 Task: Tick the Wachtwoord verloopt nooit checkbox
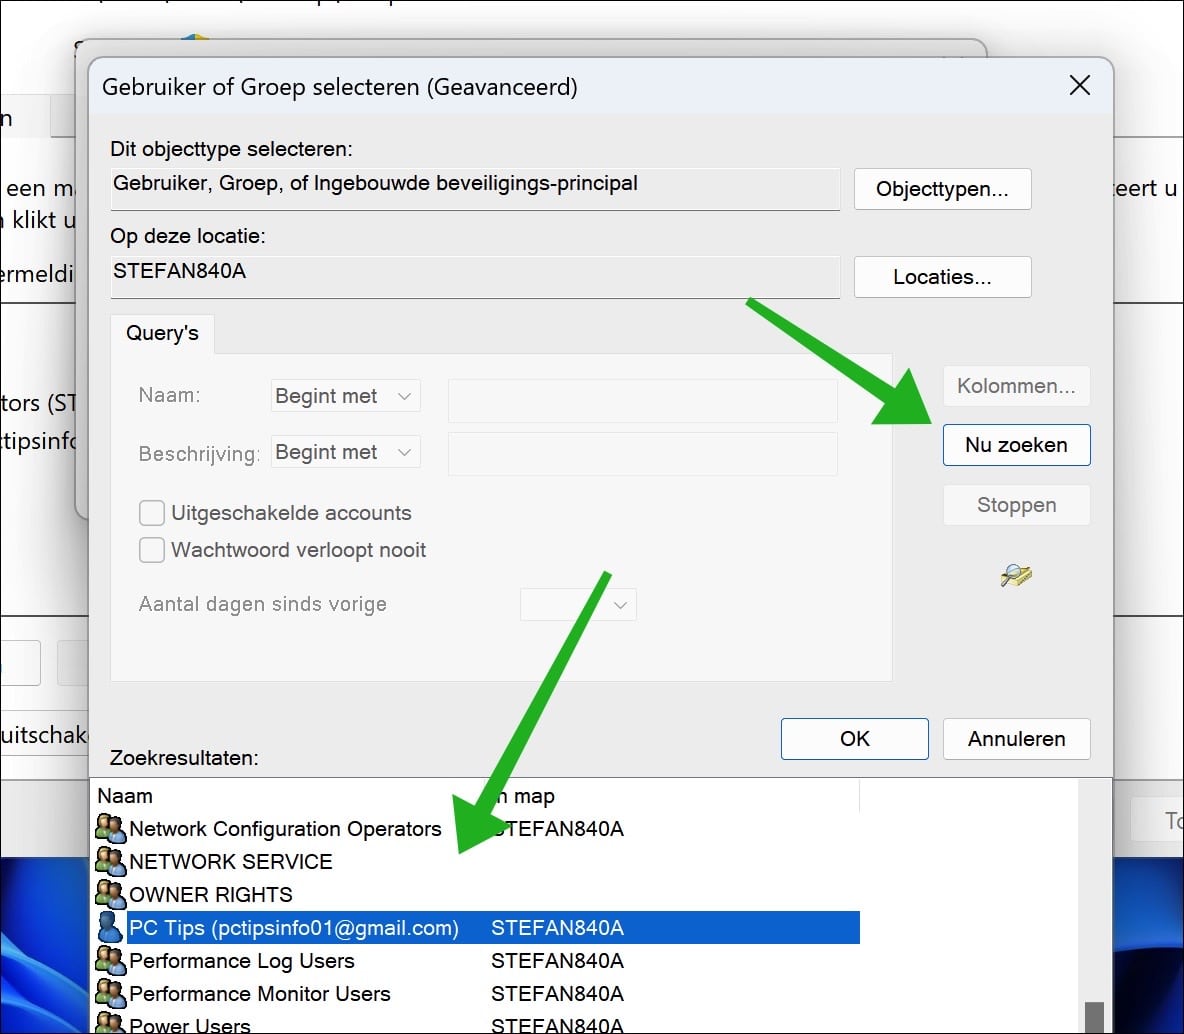click(x=152, y=550)
